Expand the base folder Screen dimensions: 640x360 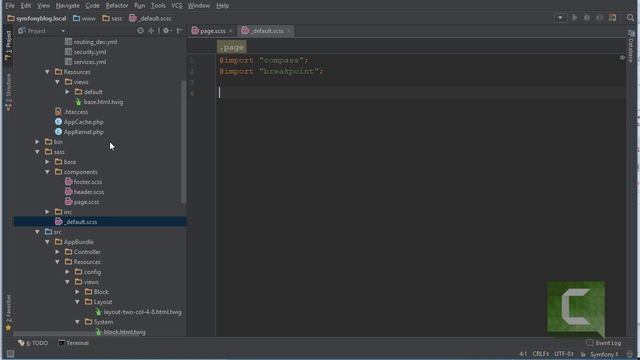47,162
